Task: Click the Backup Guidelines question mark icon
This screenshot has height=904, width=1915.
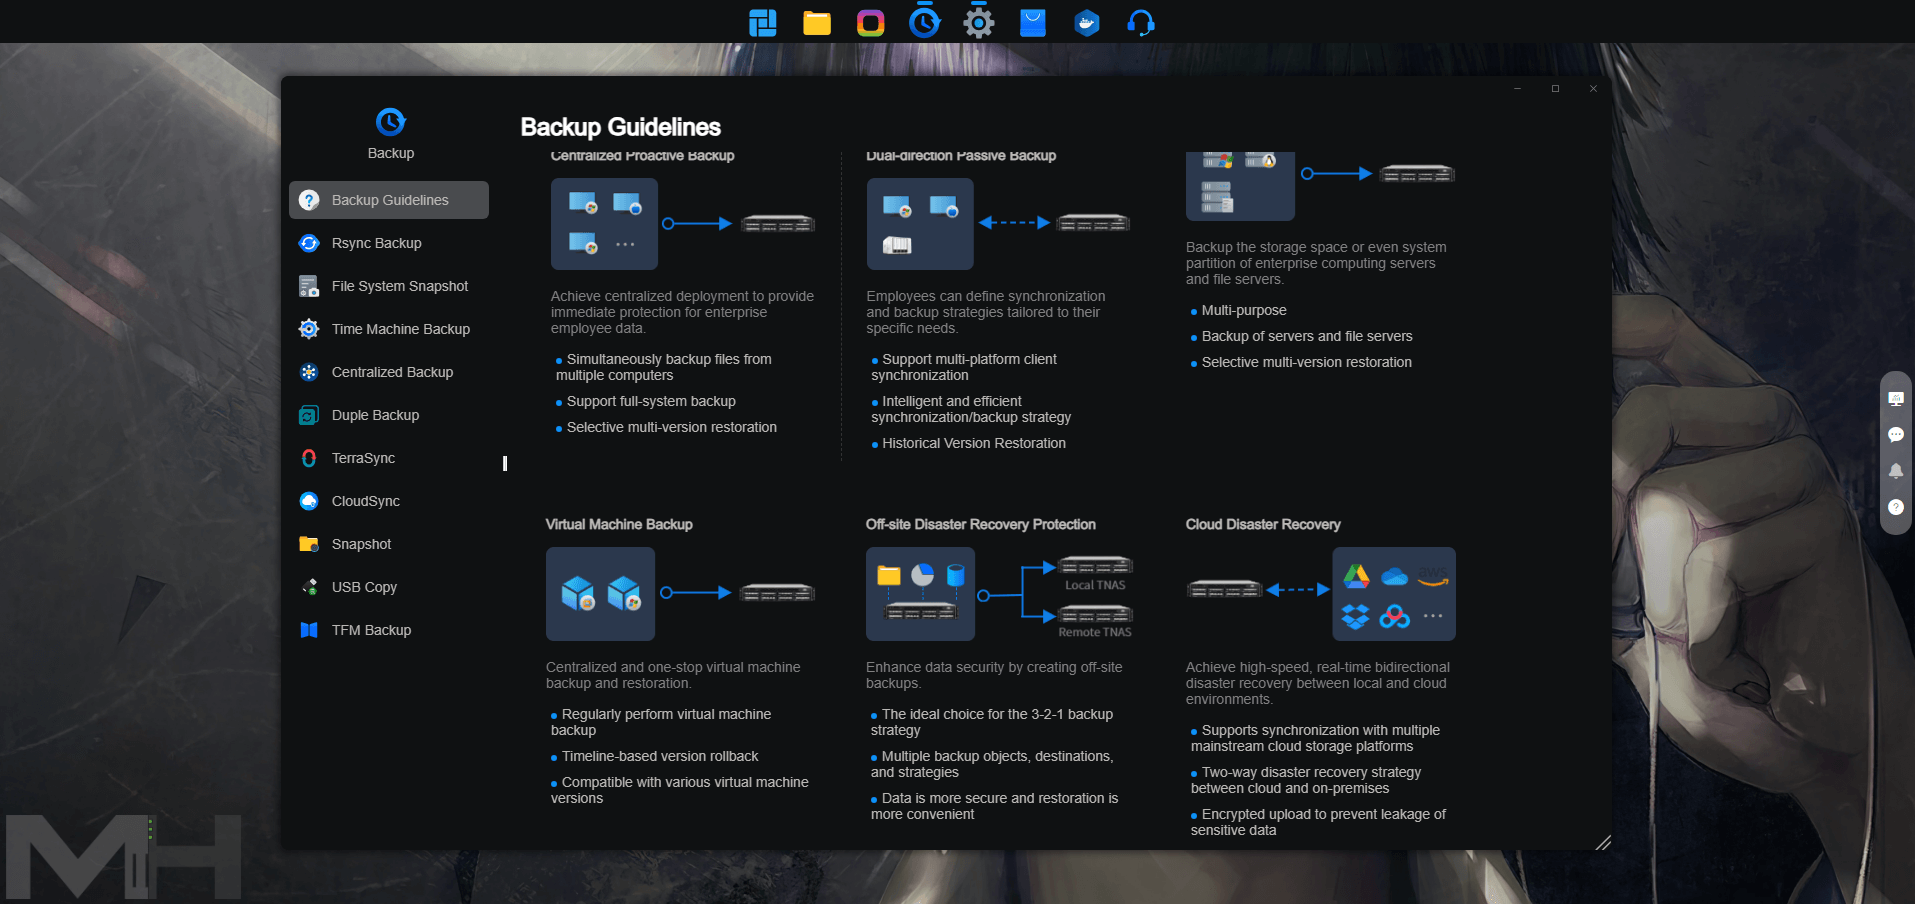Action: [x=309, y=200]
